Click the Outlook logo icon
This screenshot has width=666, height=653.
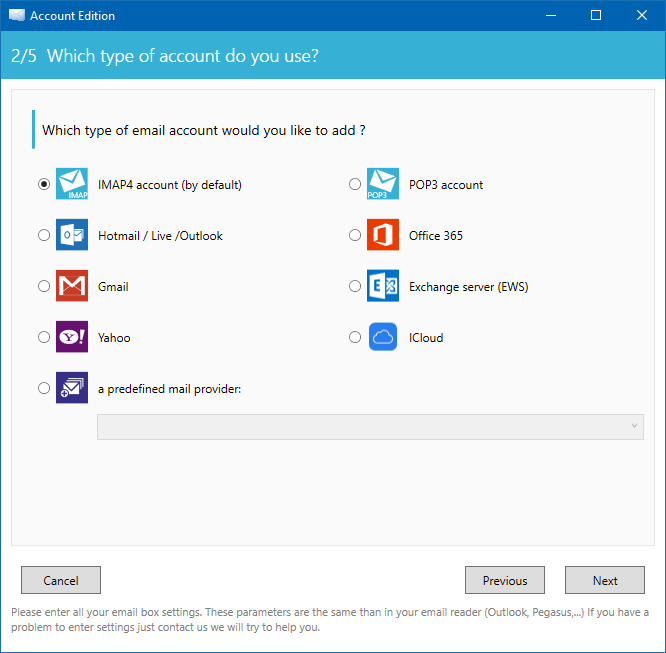point(72,235)
